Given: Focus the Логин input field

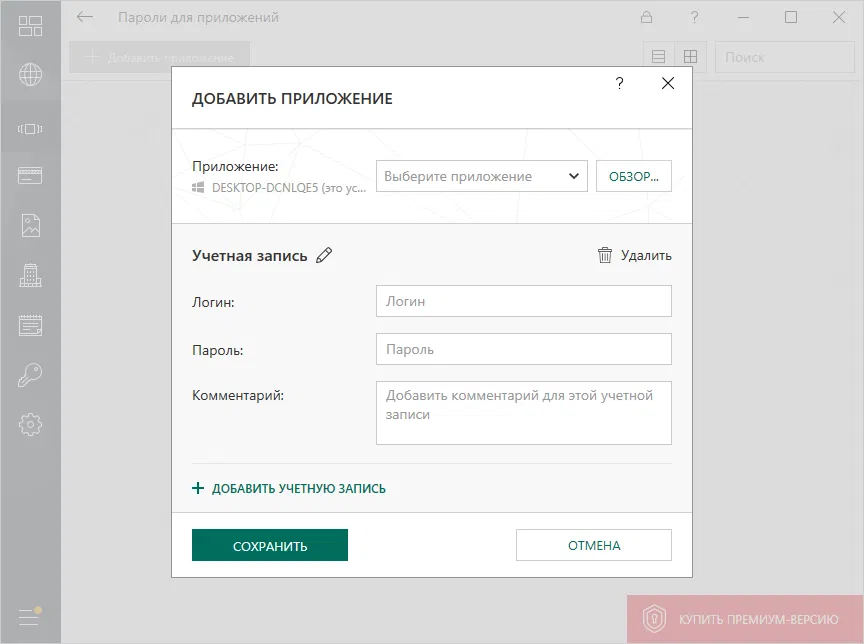Looking at the screenshot, I should 523,300.
